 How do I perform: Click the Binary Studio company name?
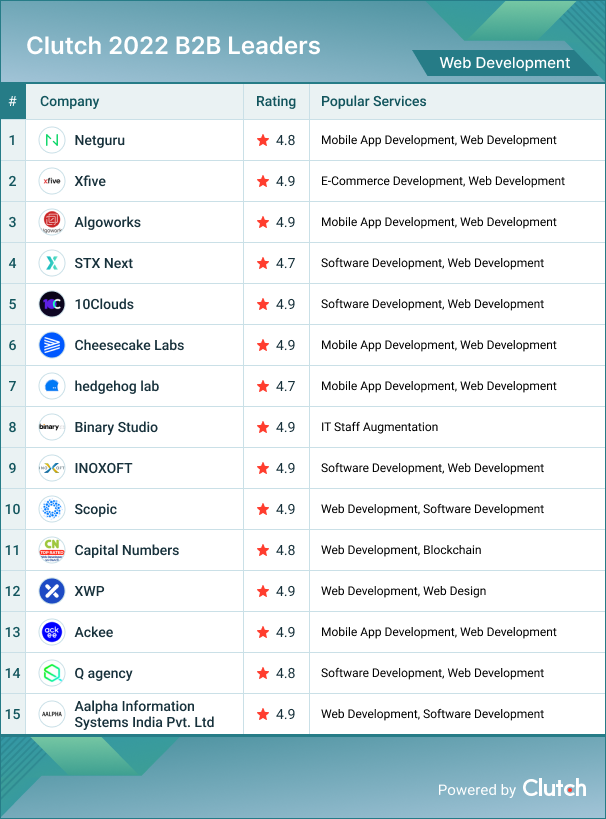pyautogui.click(x=116, y=427)
